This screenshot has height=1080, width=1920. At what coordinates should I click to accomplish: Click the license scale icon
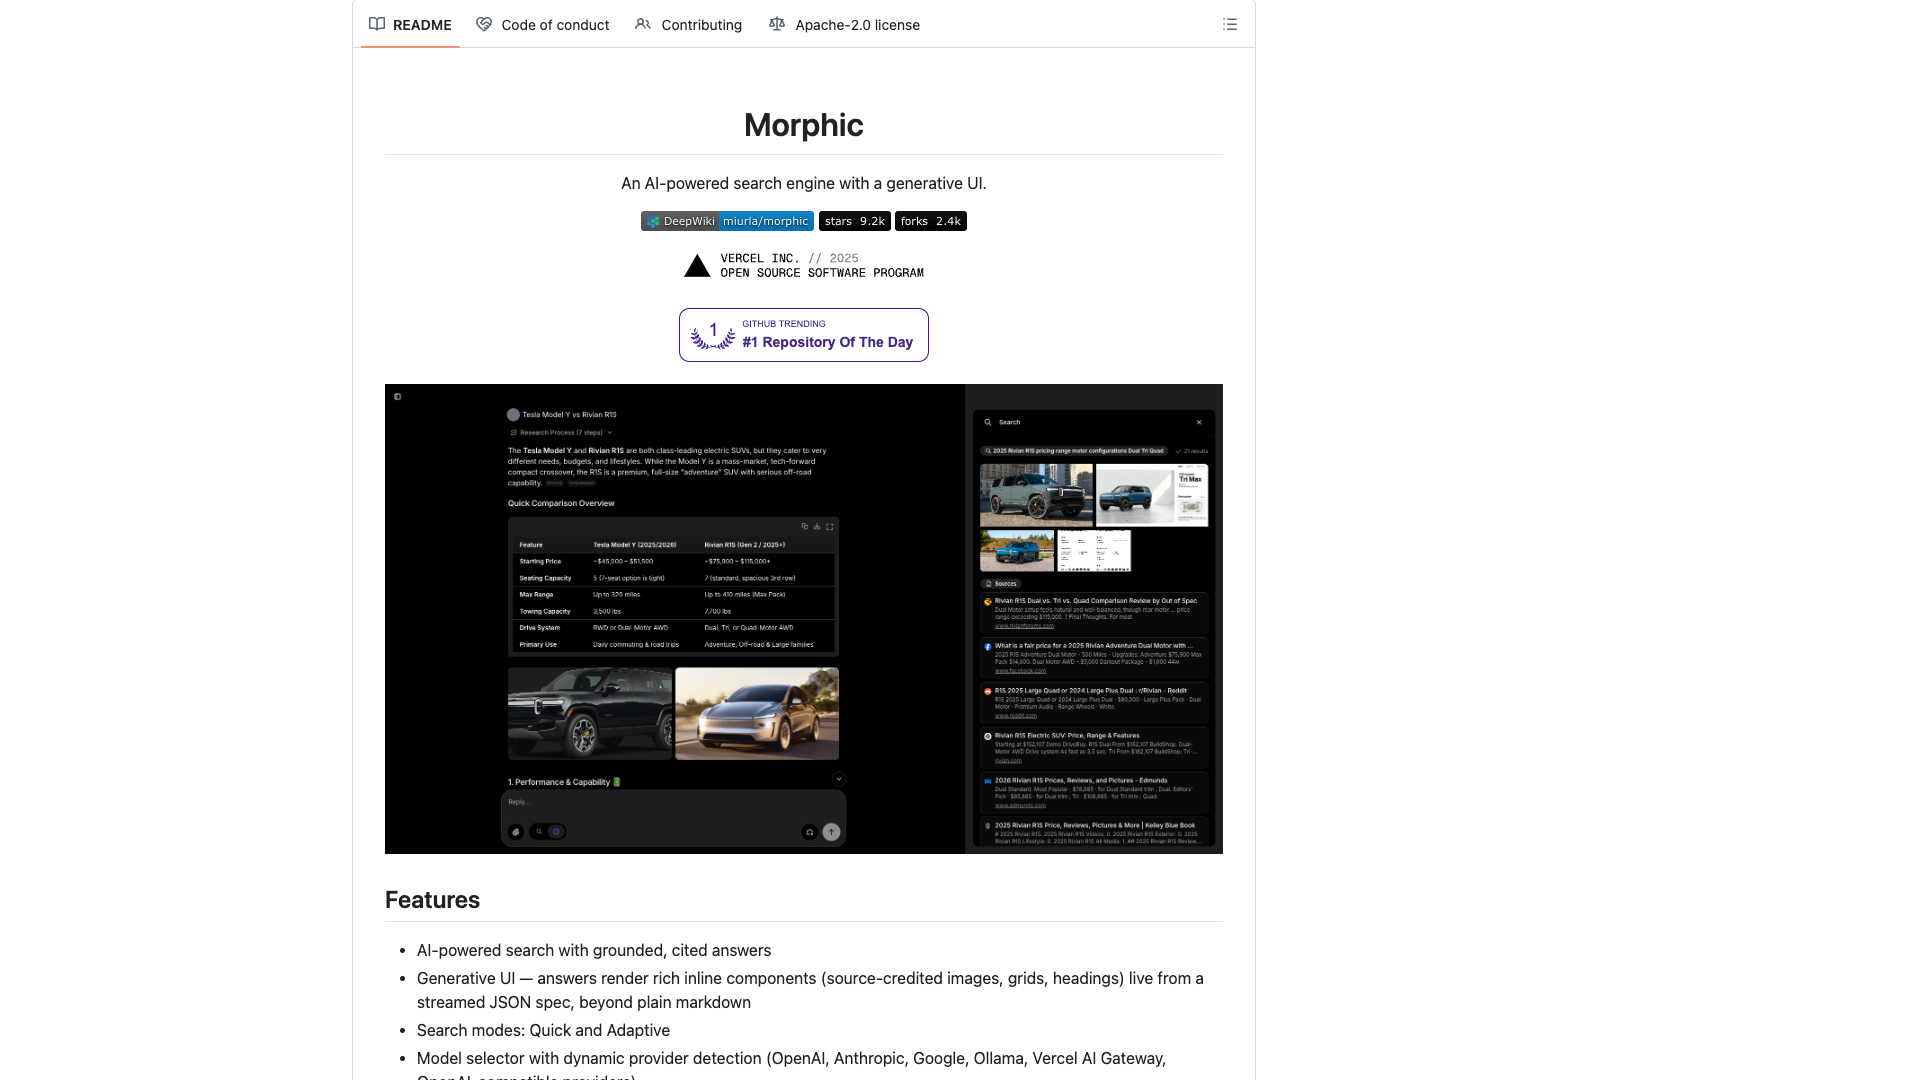point(777,24)
